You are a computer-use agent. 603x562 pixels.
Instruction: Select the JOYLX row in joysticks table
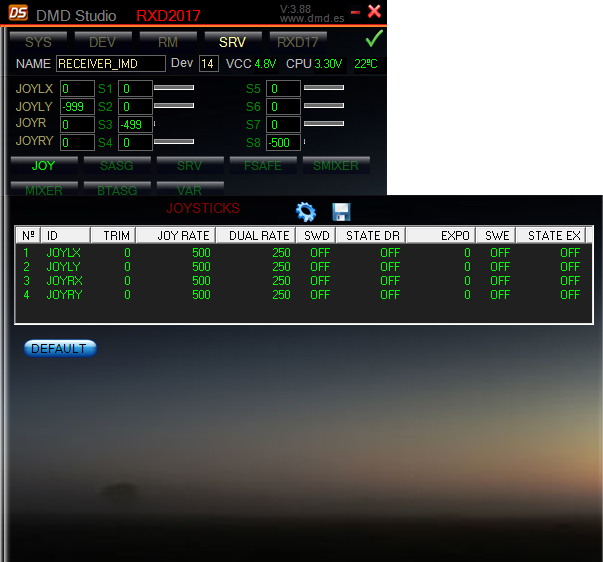point(303,253)
